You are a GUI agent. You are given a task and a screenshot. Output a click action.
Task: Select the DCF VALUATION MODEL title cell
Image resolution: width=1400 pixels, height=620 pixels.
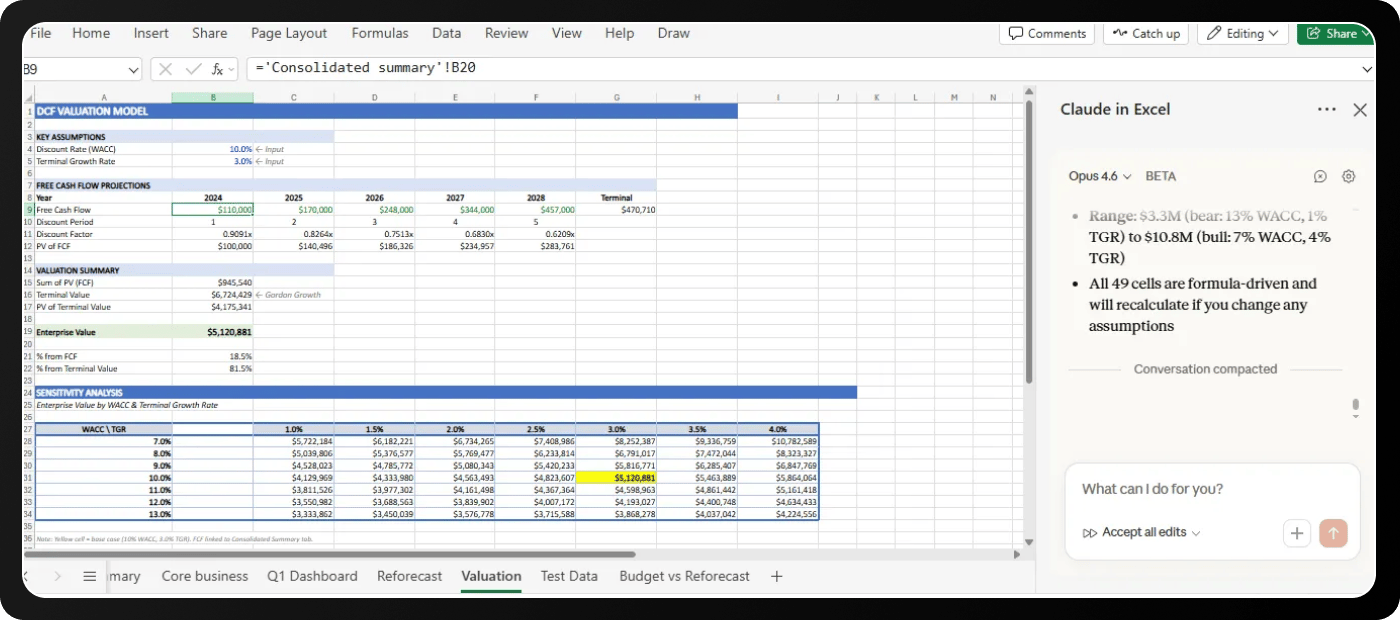pyautogui.click(x=103, y=111)
